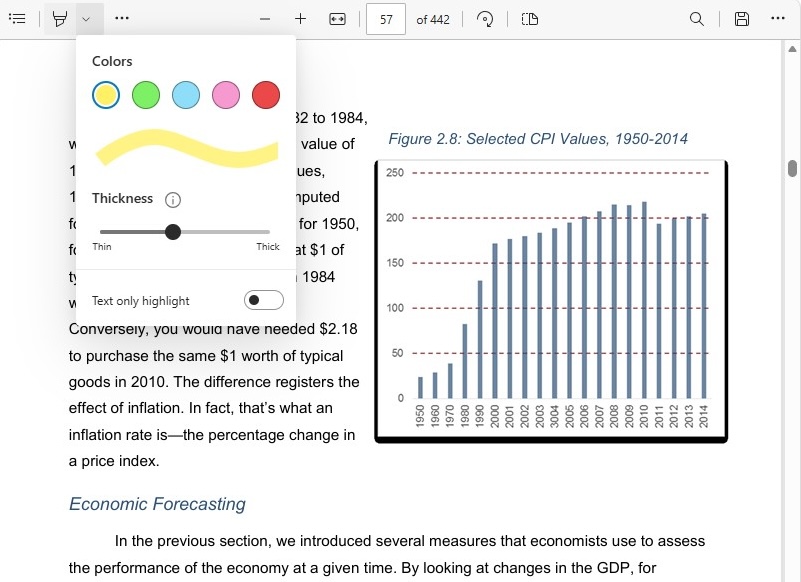Click the vertical scrollbar thumb
The image size is (801, 582).
792,169
